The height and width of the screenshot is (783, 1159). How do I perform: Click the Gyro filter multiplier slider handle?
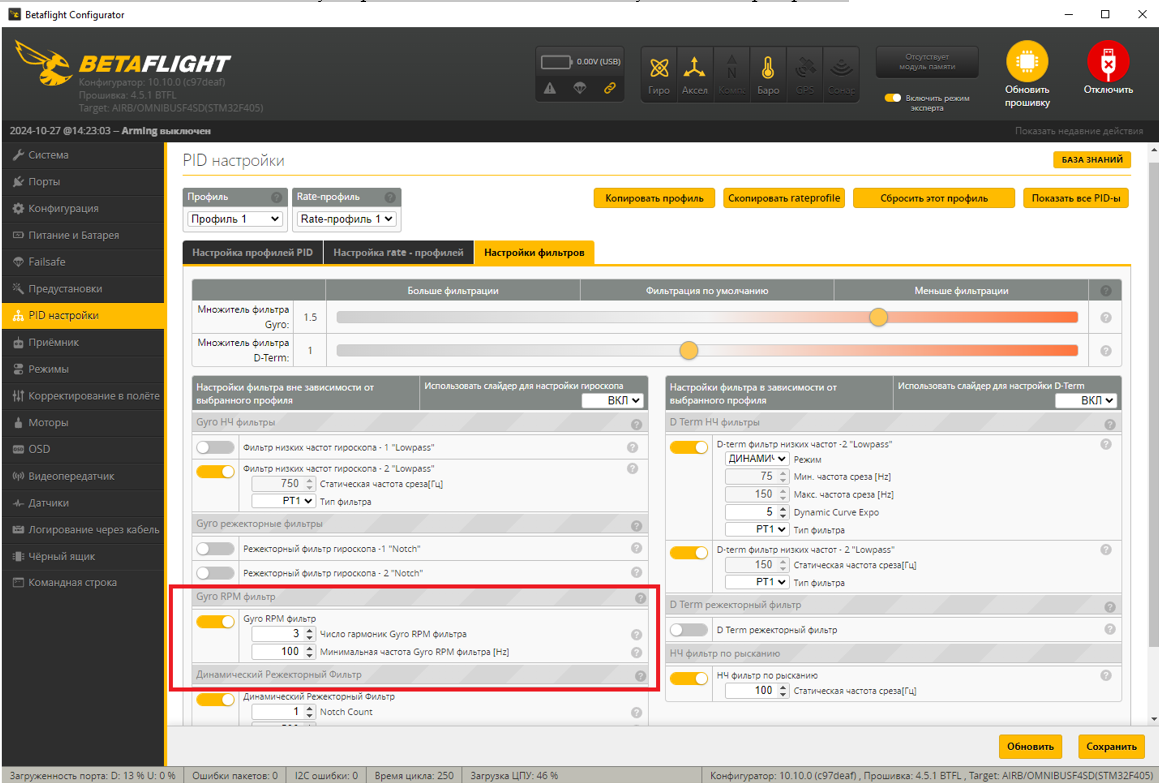[x=878, y=317]
